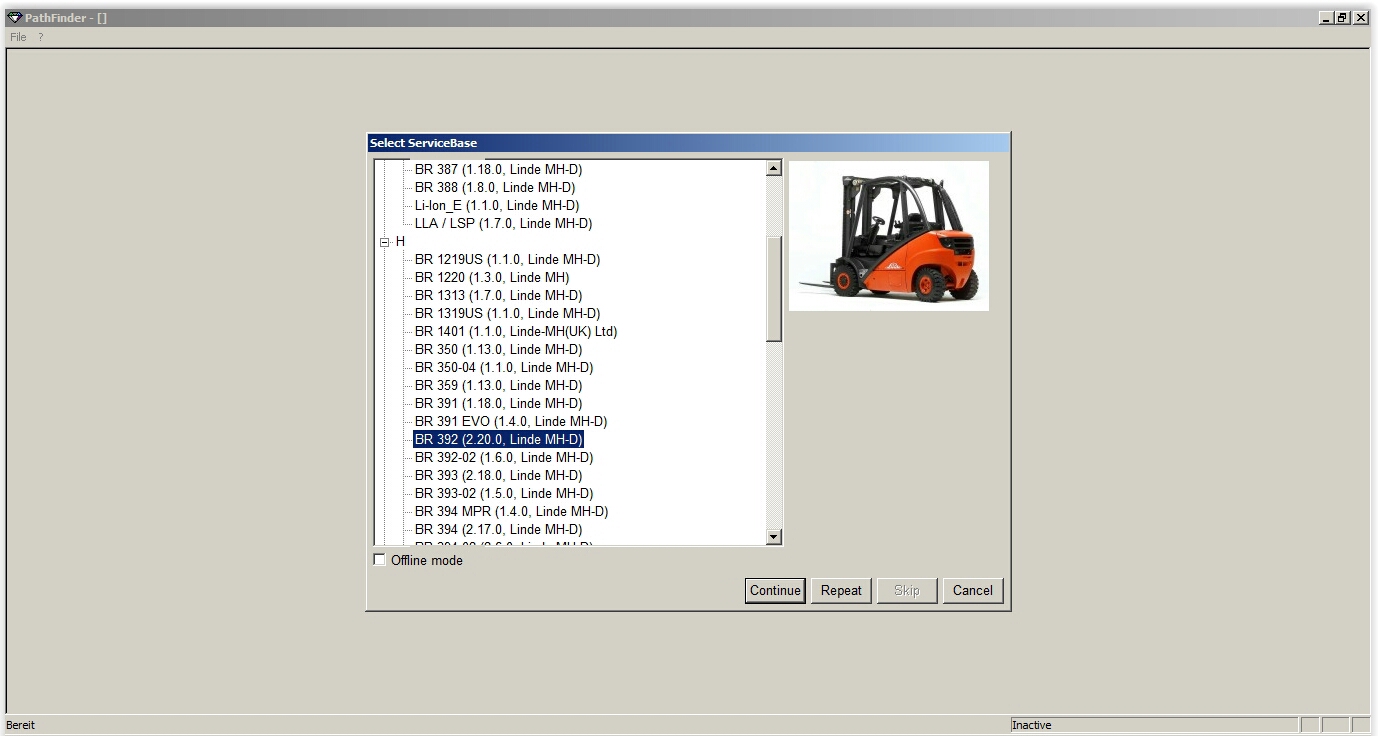Select BR 1220 (1.3.0, Linde MH)
Viewport: 1379px width, 736px height.
pos(492,278)
